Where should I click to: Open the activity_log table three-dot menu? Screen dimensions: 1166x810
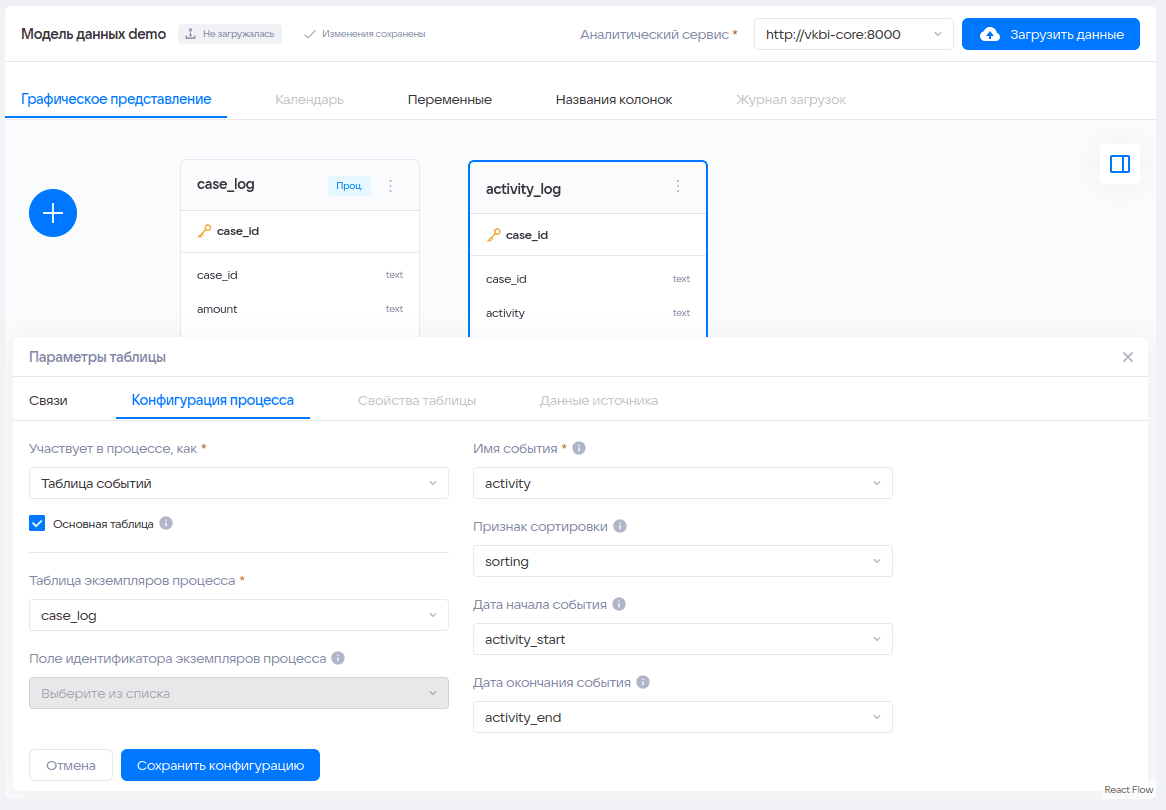coord(677,186)
